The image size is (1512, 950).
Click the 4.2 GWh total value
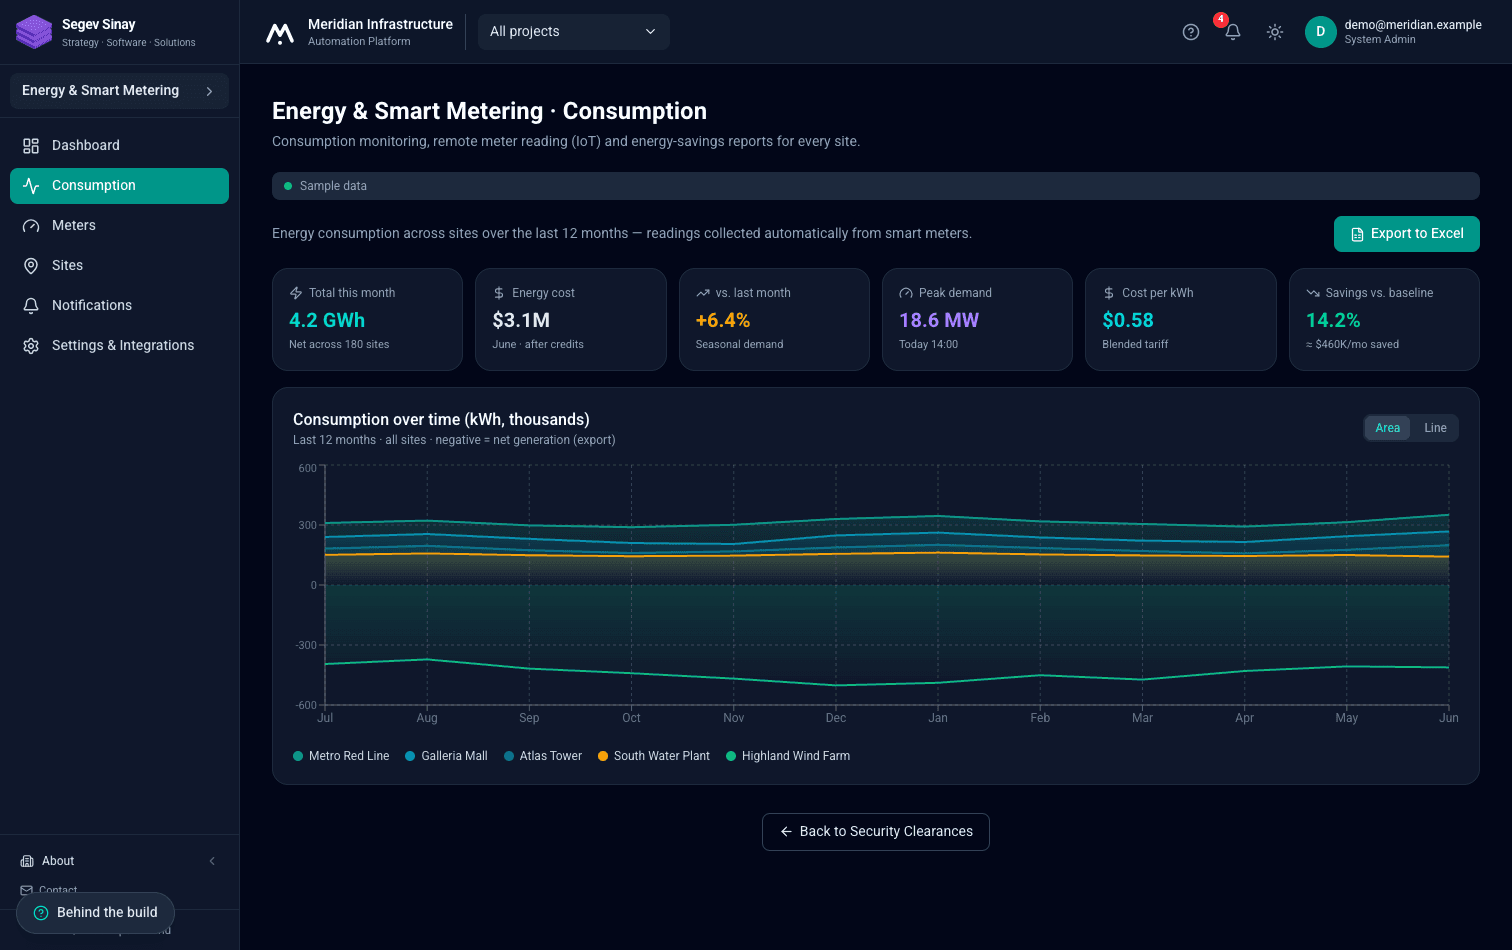(x=327, y=321)
